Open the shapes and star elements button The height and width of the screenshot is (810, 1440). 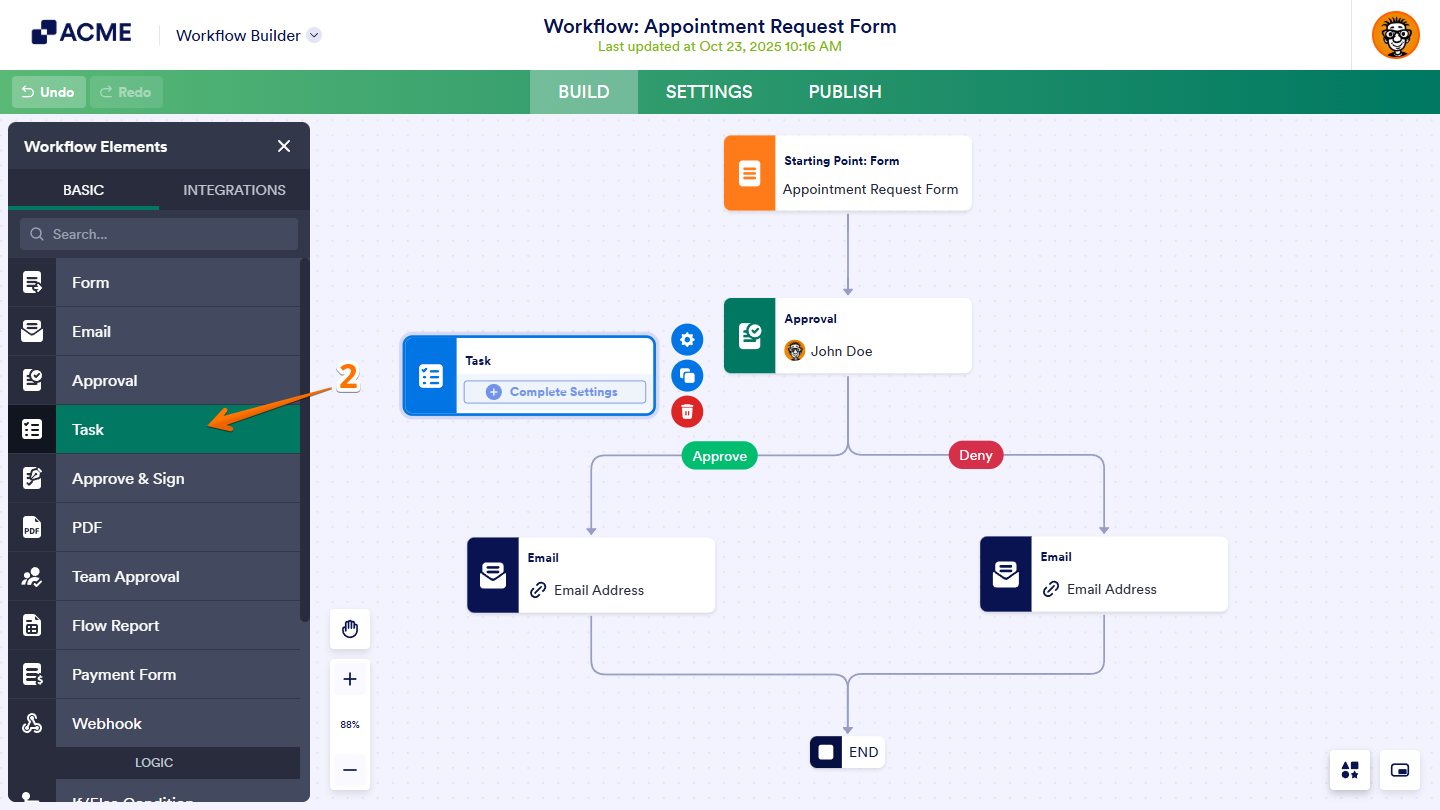pyautogui.click(x=1350, y=770)
